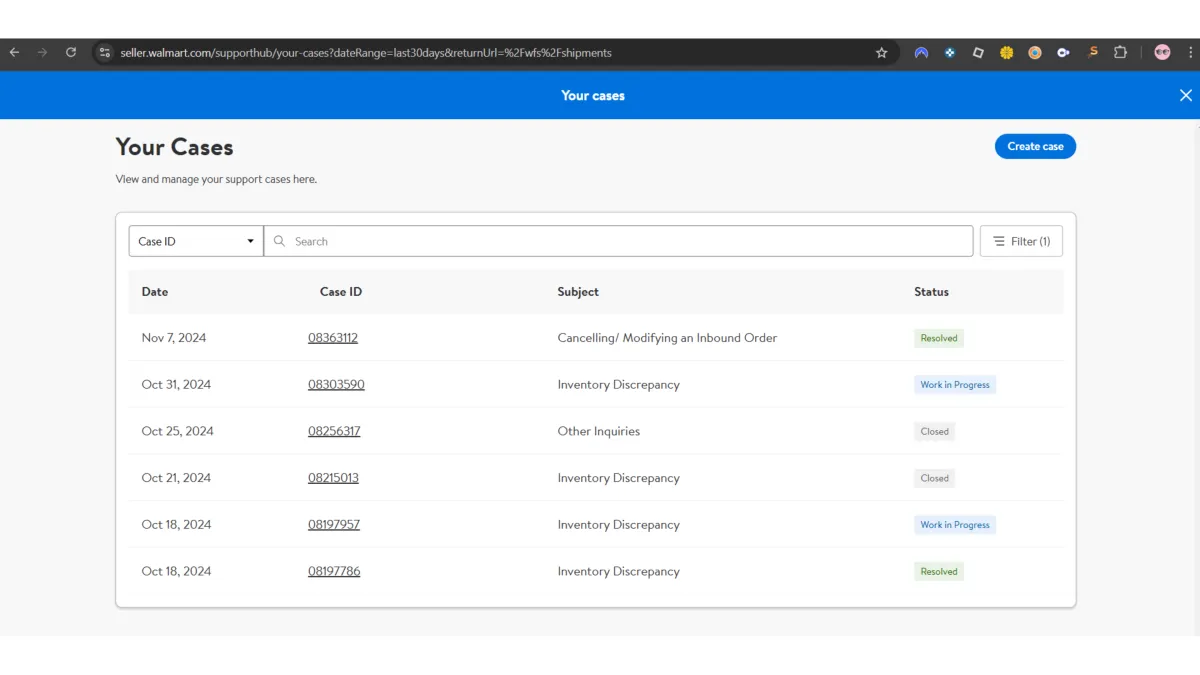
Task: Click the Create case button
Action: coord(1035,147)
